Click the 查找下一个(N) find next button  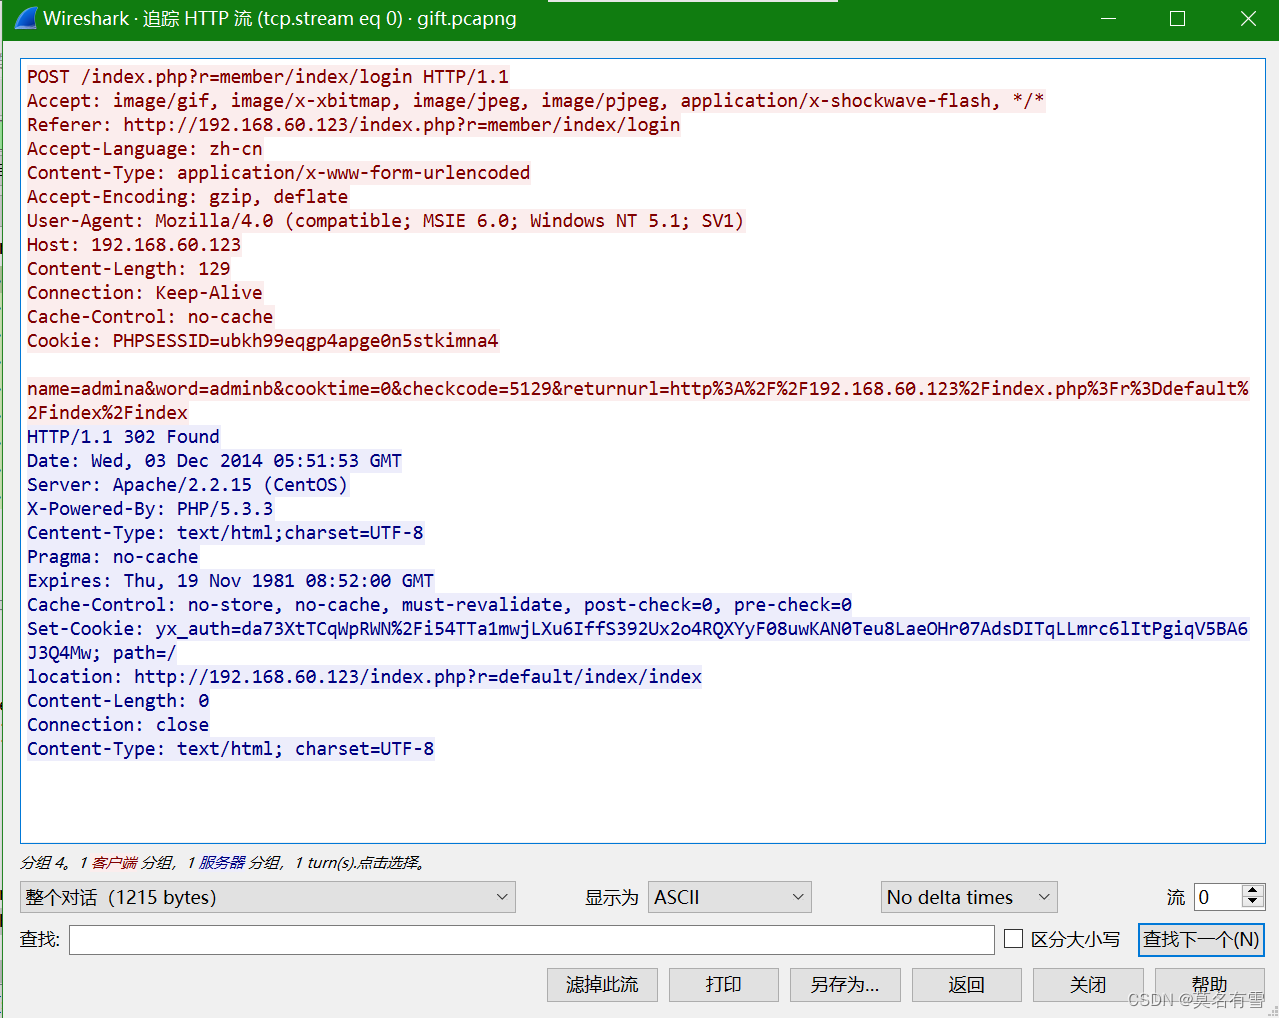point(1201,940)
